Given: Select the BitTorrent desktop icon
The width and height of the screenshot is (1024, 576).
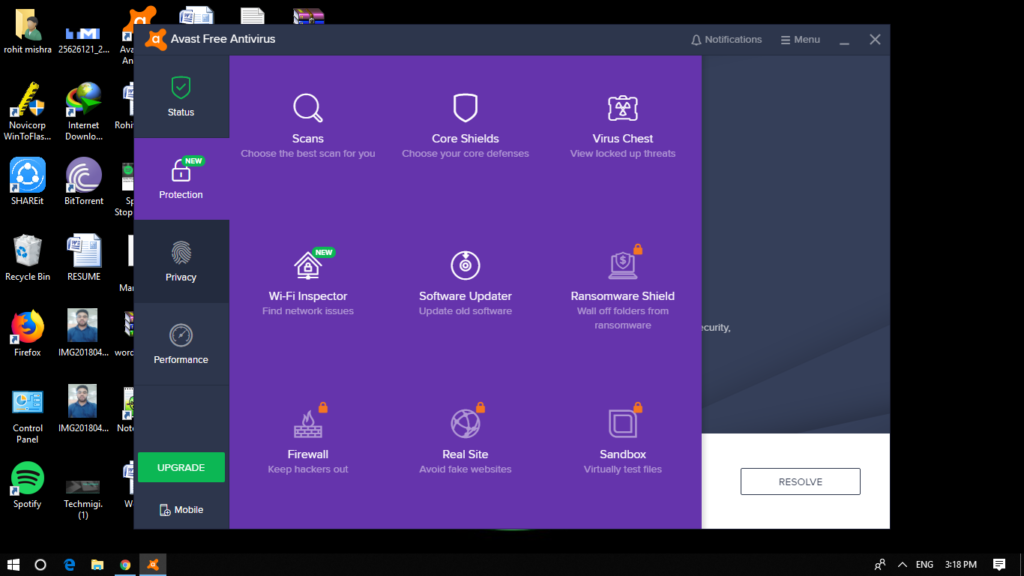Looking at the screenshot, I should 84,182.
